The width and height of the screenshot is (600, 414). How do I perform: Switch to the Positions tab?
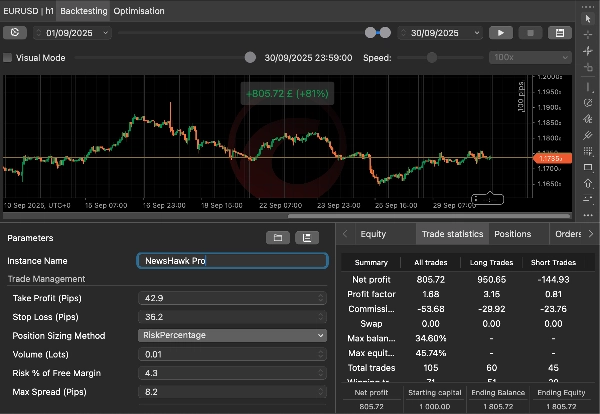tap(512, 234)
